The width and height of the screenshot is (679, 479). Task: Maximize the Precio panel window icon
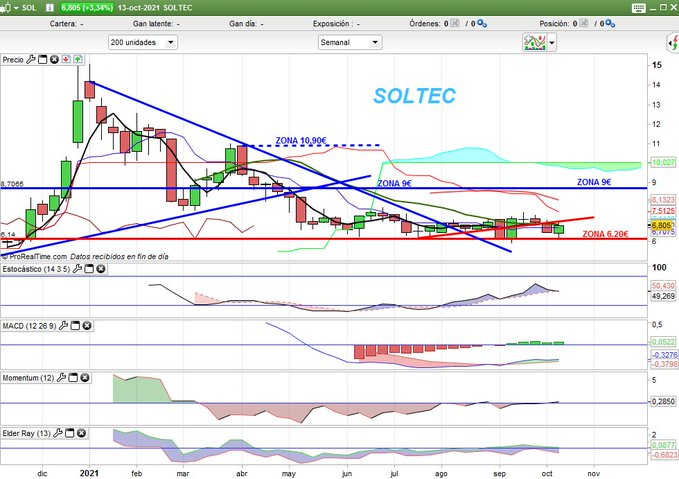(x=42, y=60)
